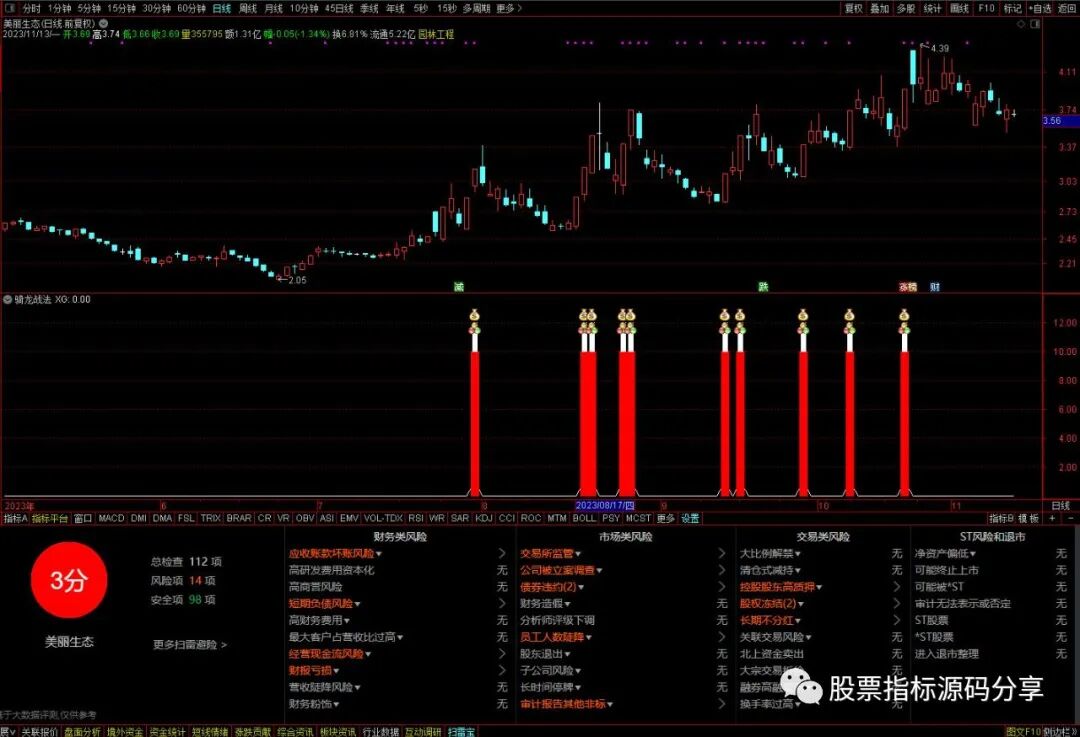Click the panel toggle icon left of 分时
Viewport: 1080px width, 737px height.
tap(10, 8)
